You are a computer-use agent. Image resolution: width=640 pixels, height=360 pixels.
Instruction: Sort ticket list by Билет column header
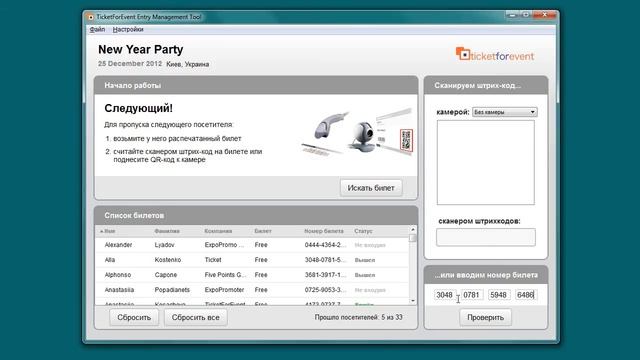tap(263, 231)
